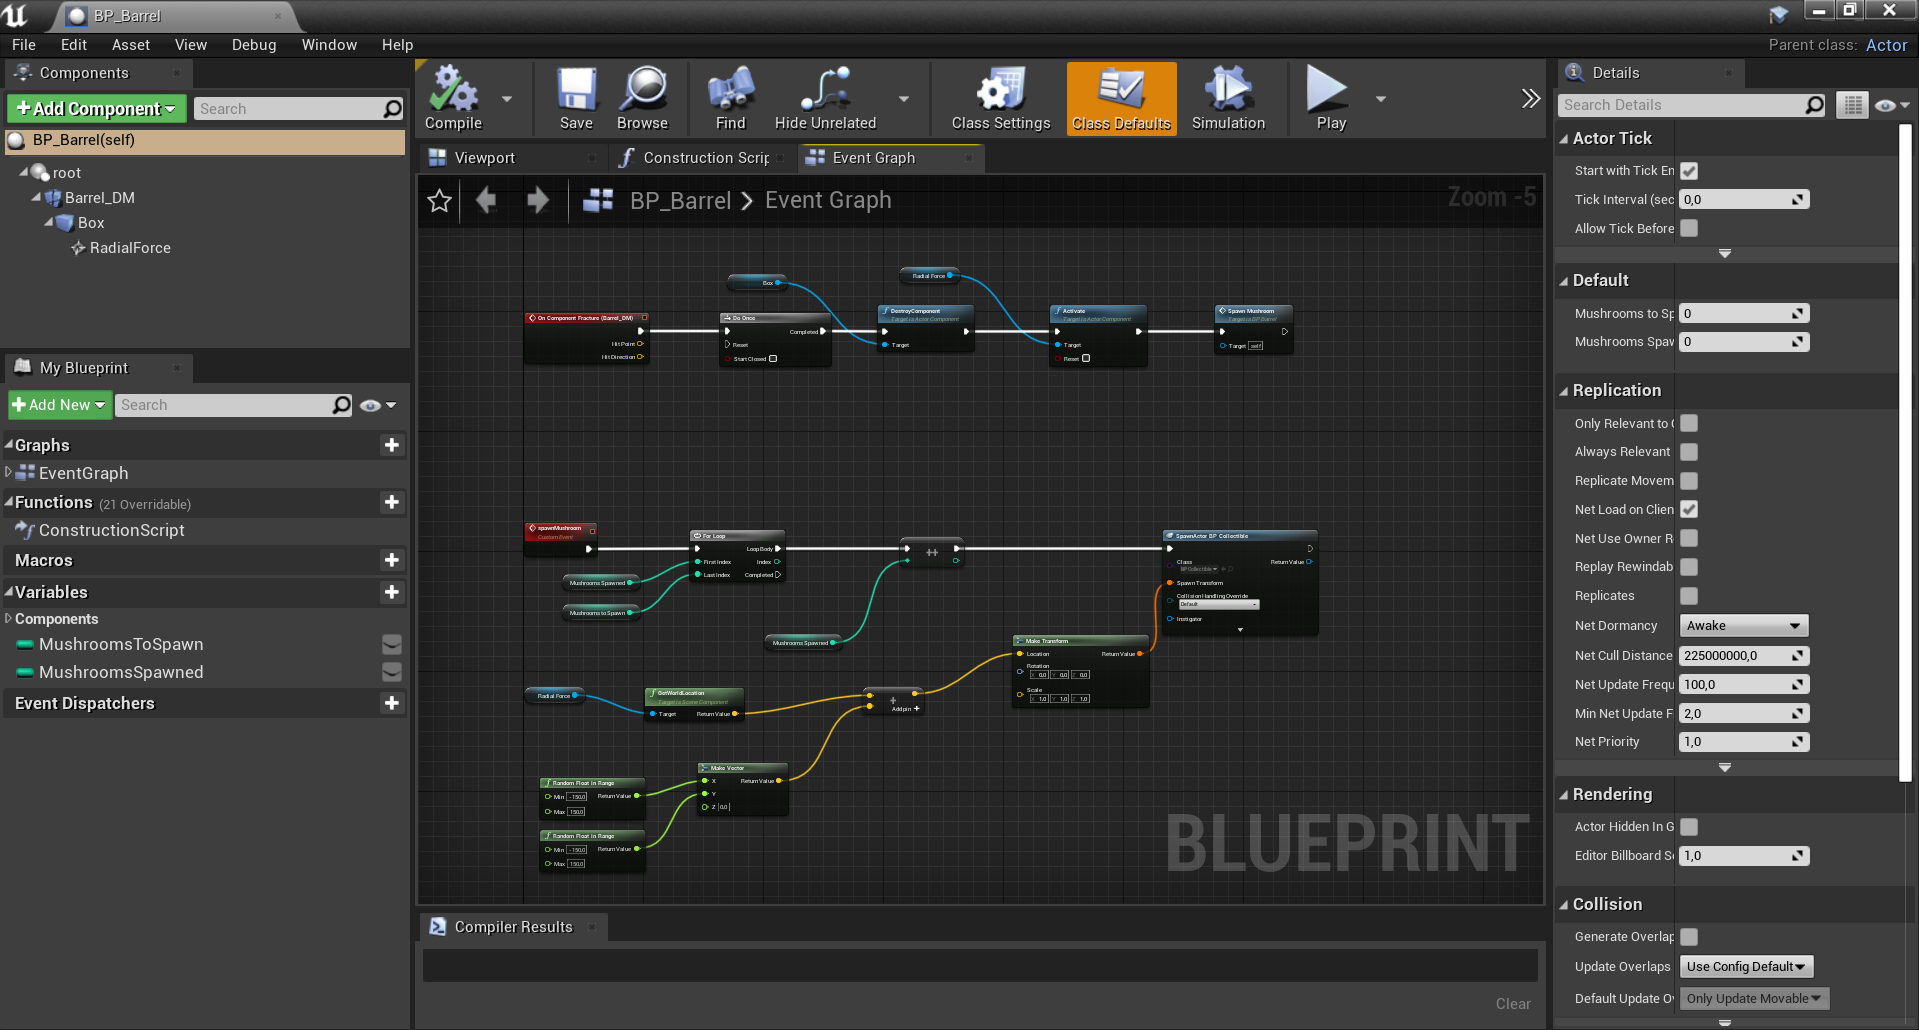
Task: Check Actor Hidden In Game
Action: click(x=1689, y=827)
